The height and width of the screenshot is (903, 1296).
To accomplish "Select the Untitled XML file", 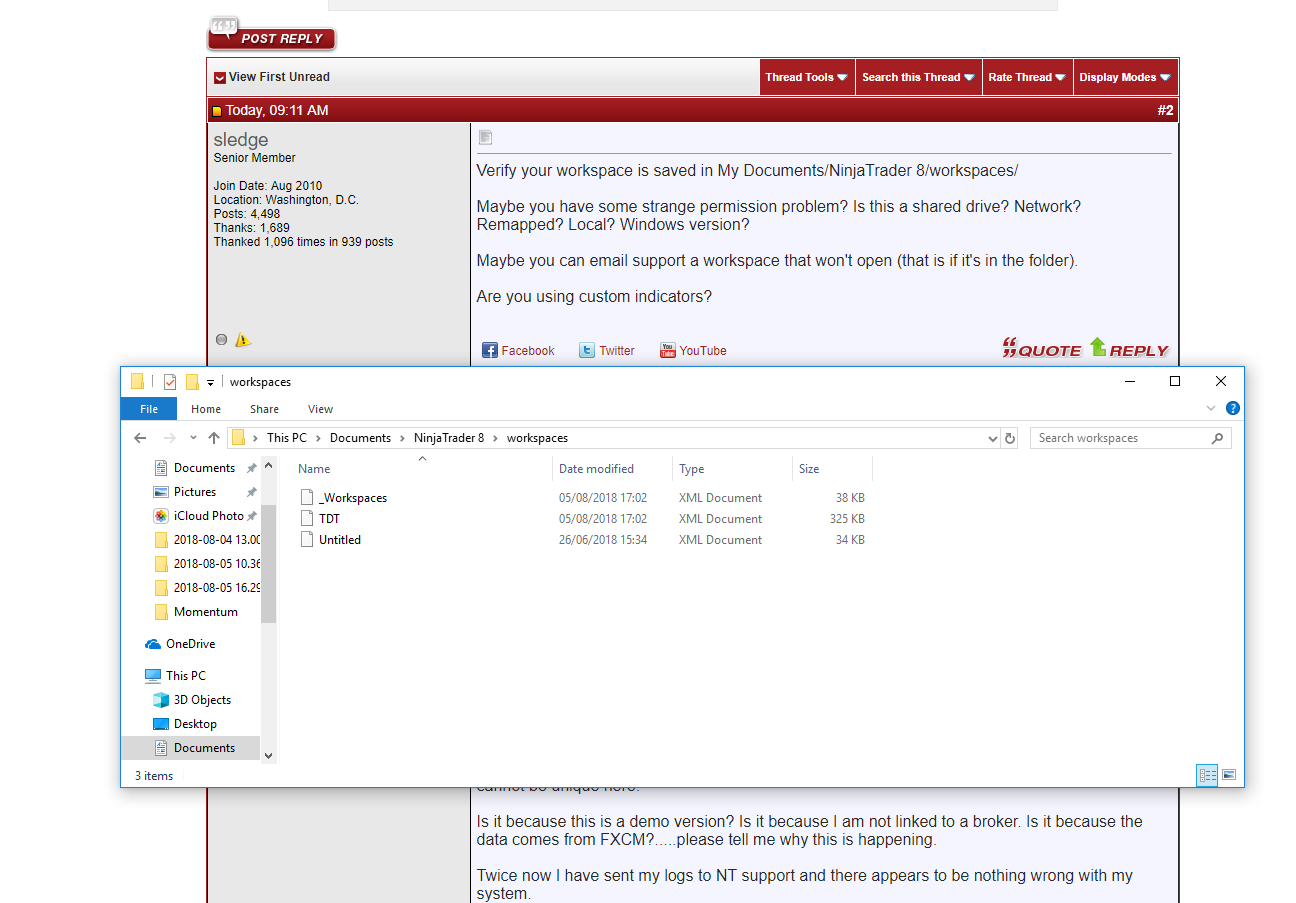I will coord(340,540).
